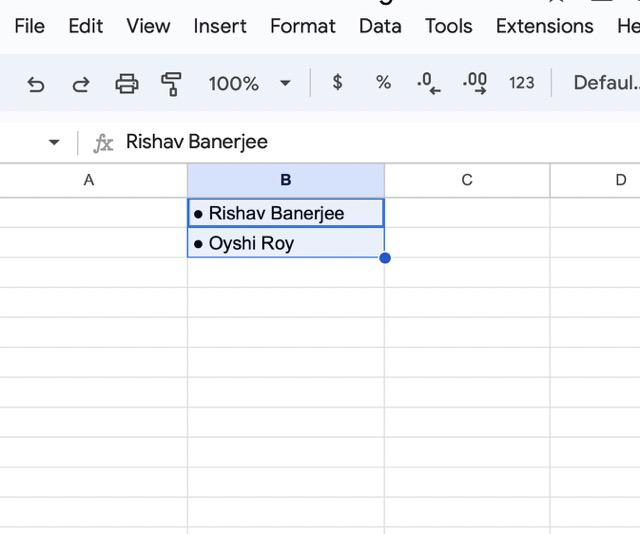The width and height of the screenshot is (640, 534).
Task: Open the Insert menu
Action: 220,26
